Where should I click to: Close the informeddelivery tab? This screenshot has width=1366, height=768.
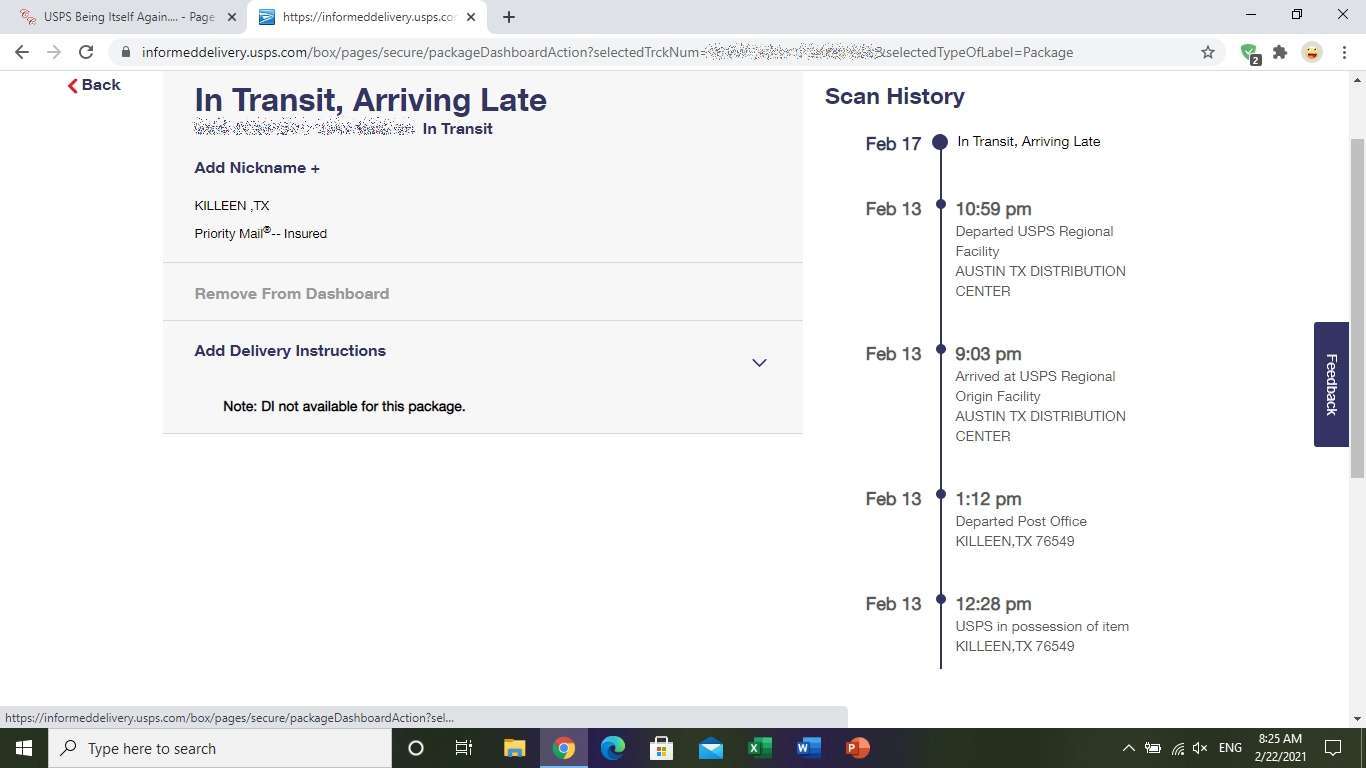click(471, 17)
